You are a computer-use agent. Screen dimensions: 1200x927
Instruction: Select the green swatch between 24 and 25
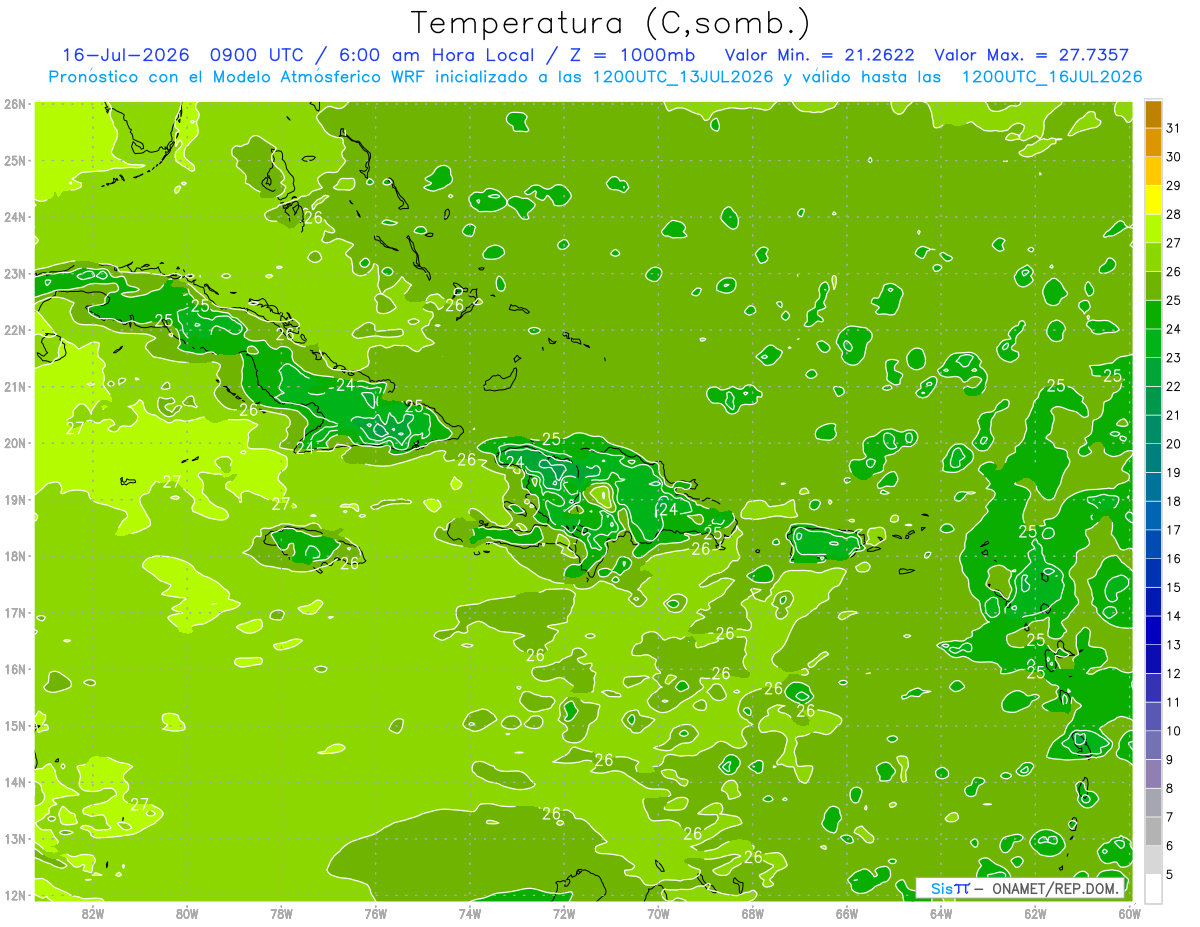pyautogui.click(x=1153, y=315)
